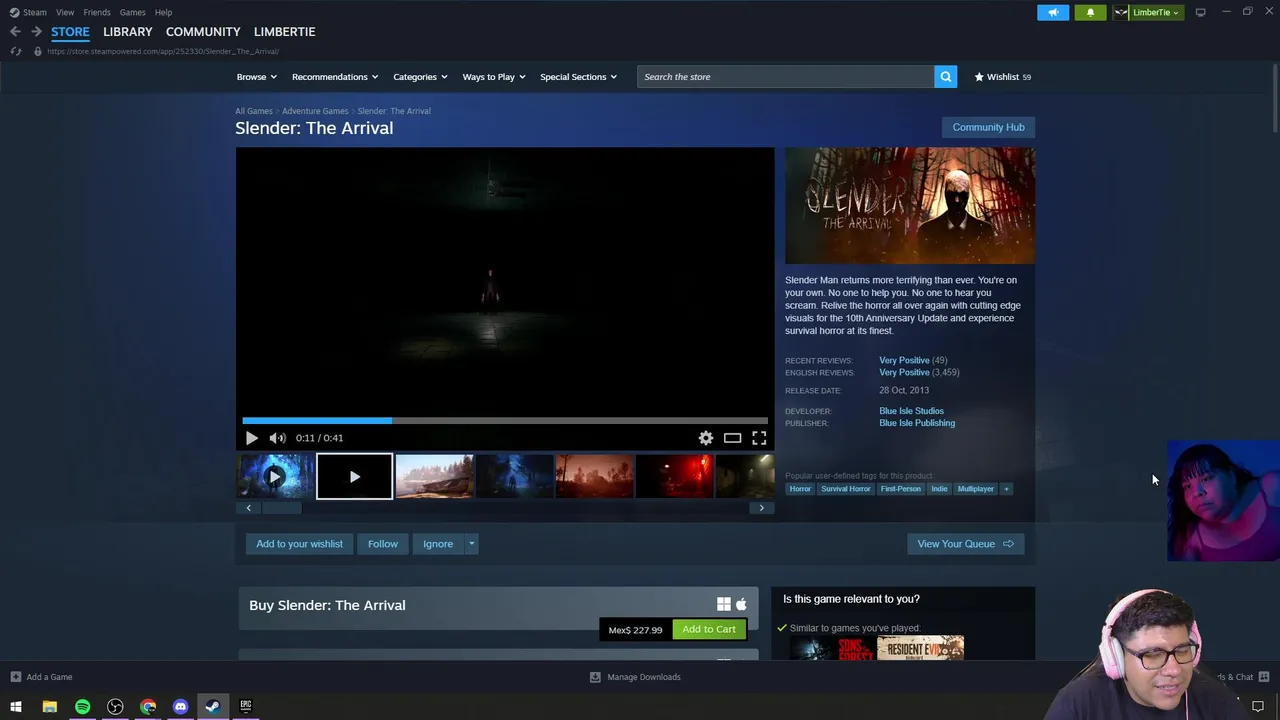Go back with the left arrow button

(15, 32)
